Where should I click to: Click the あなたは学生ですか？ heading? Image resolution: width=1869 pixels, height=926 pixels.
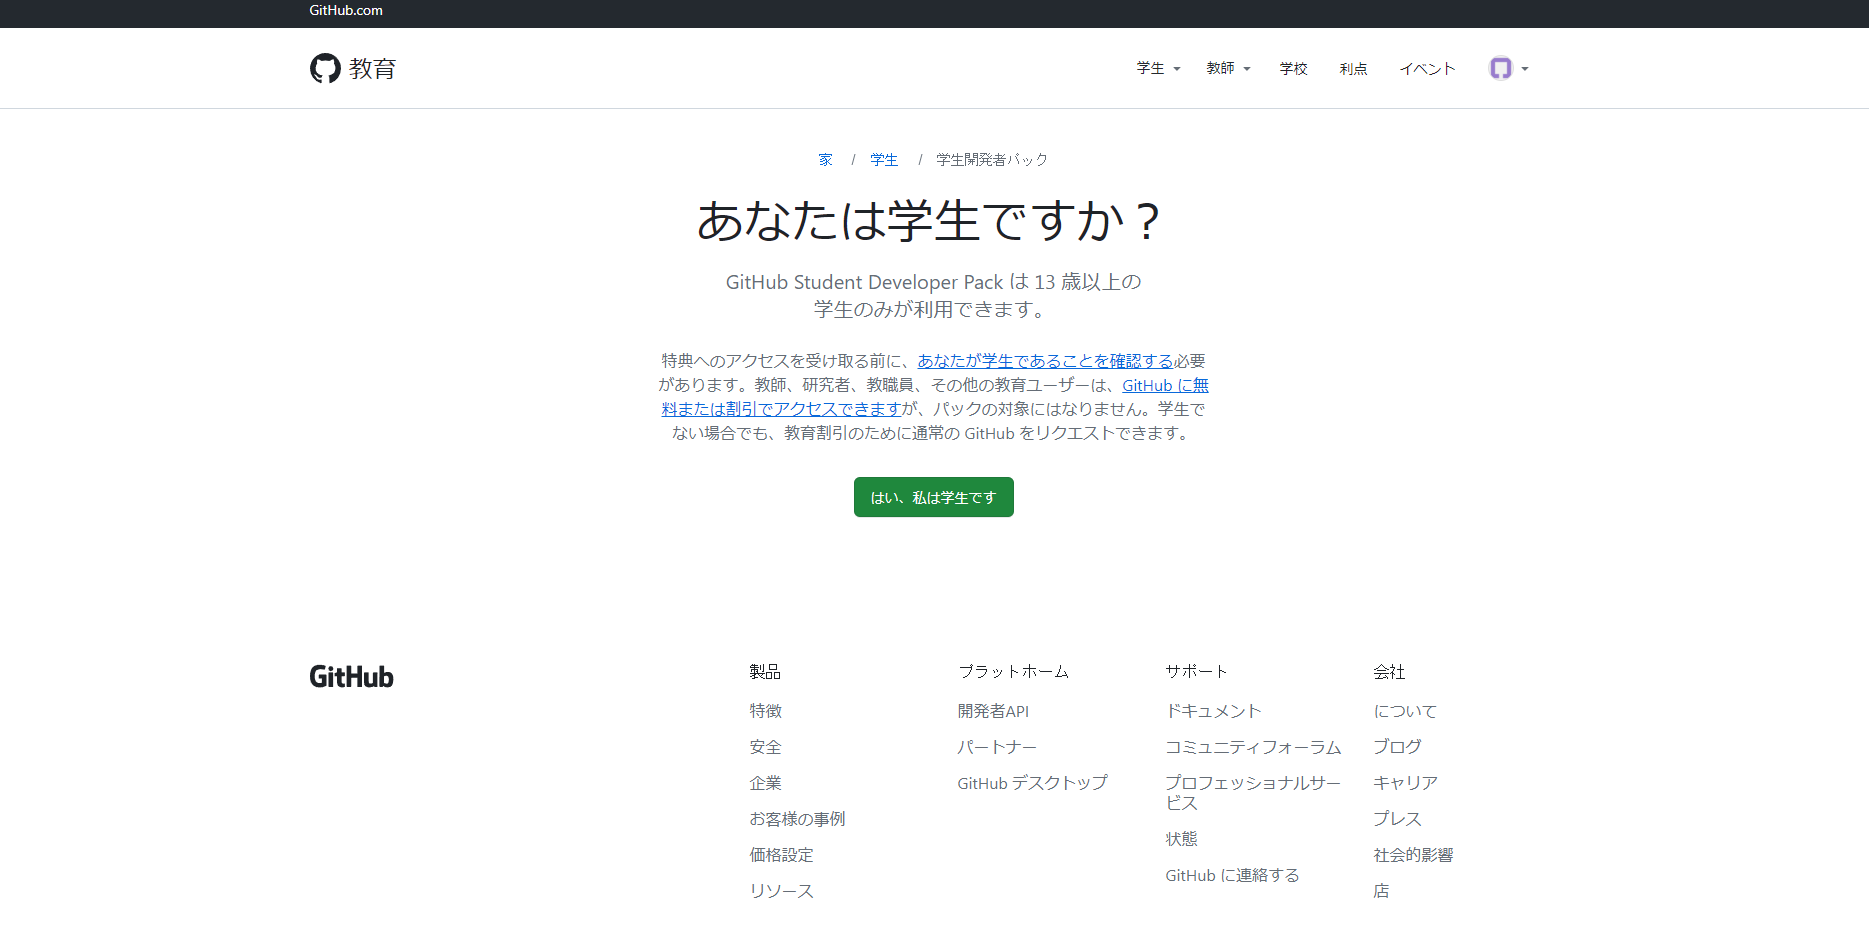pos(929,221)
